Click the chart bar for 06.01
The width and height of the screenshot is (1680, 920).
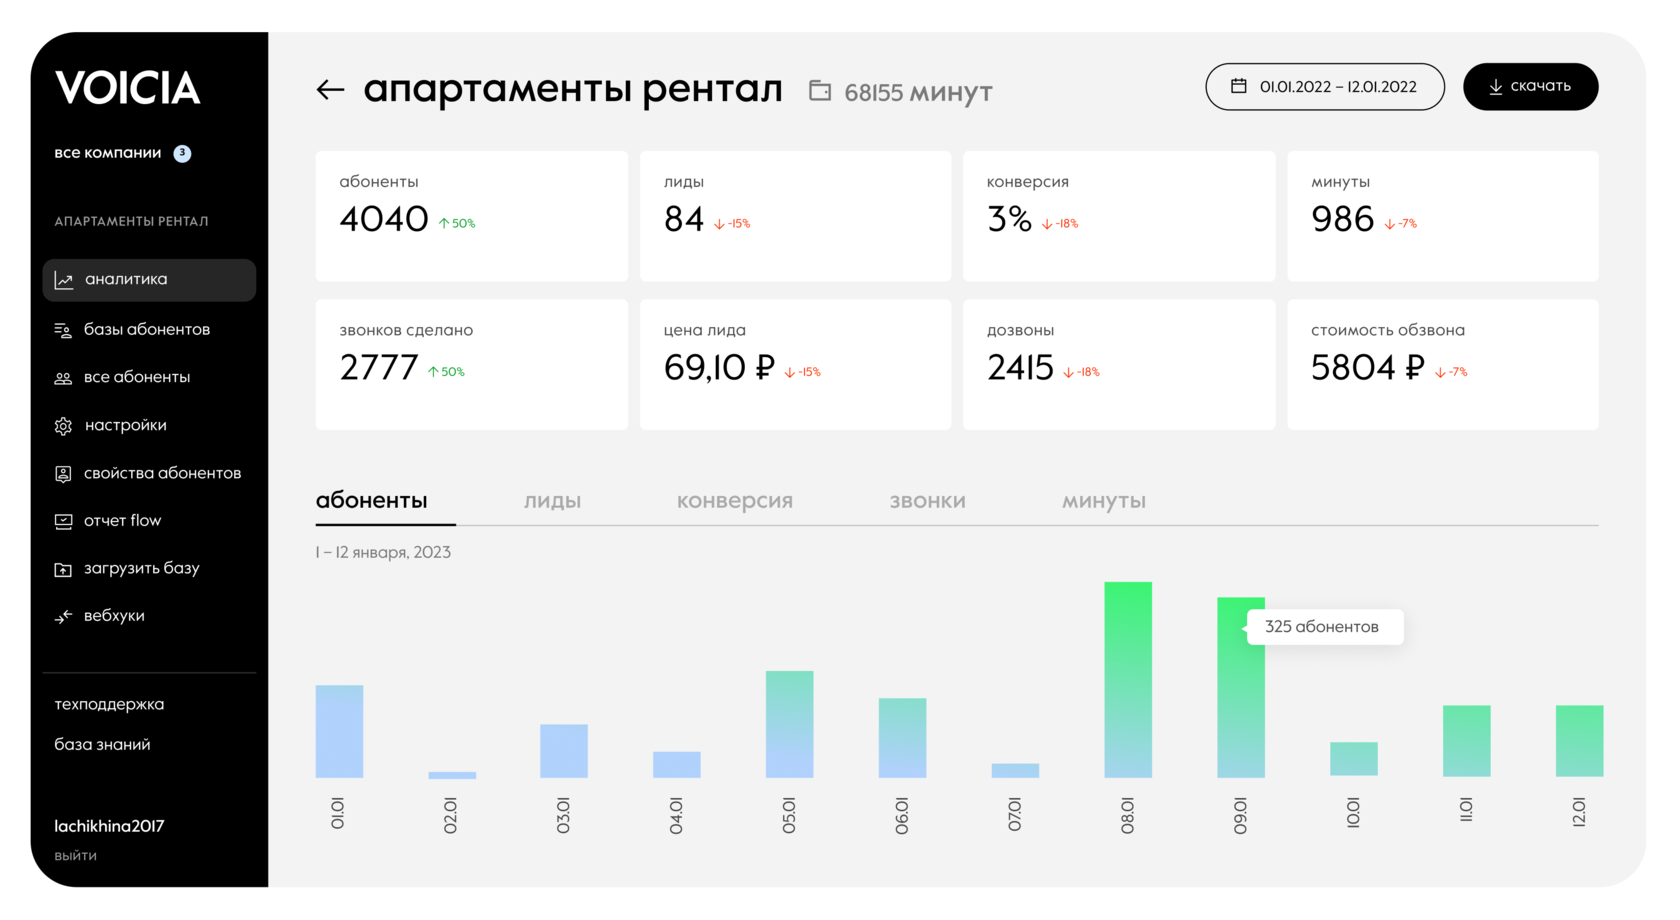[x=902, y=738]
